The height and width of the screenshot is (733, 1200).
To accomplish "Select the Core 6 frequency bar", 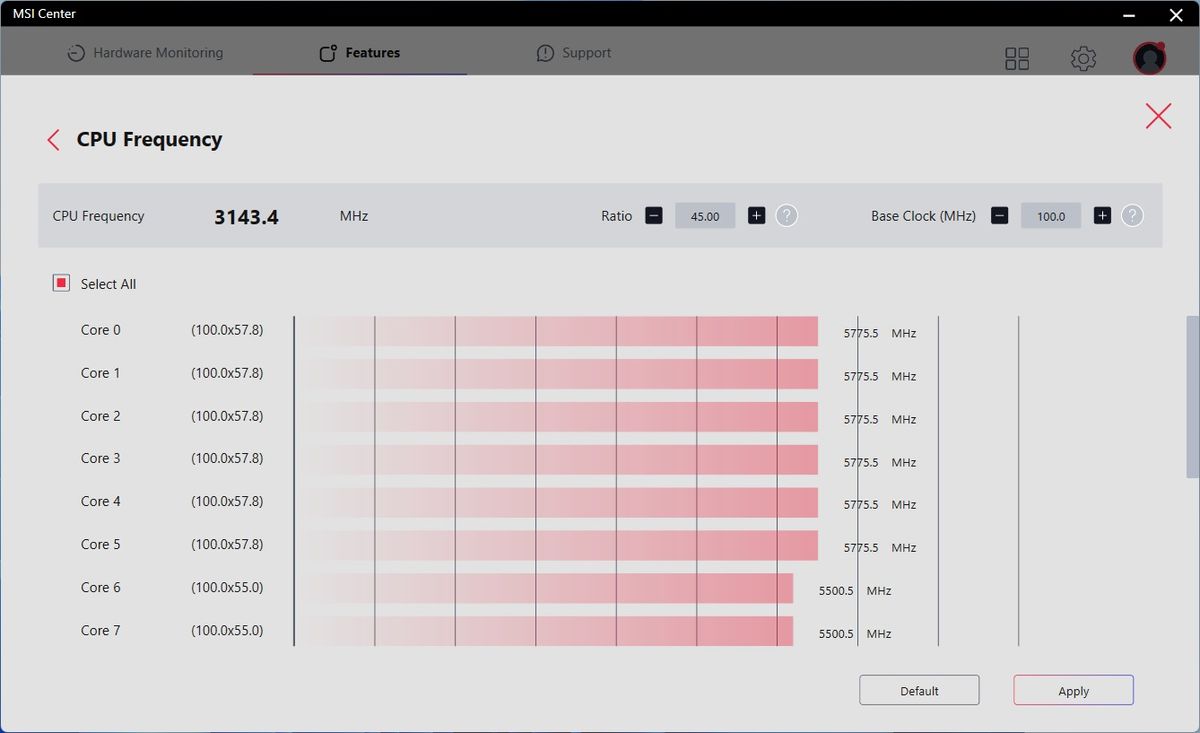I will pos(544,588).
